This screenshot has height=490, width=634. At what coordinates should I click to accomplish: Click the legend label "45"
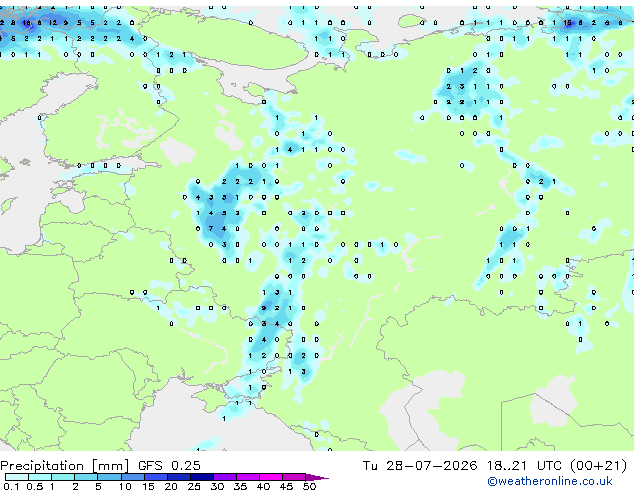point(286,486)
